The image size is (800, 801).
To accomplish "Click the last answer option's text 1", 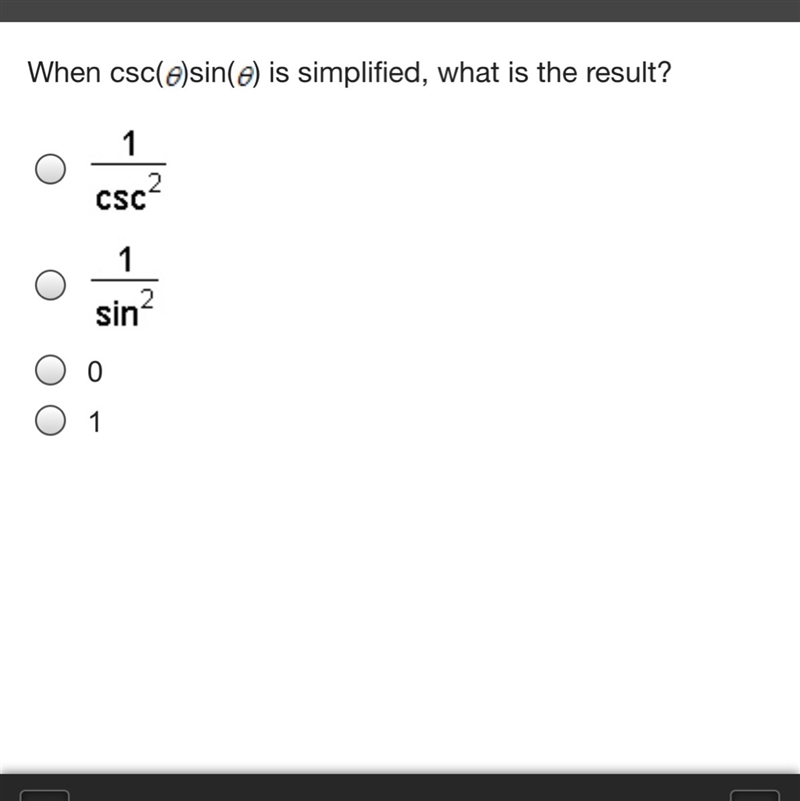I will point(95,422).
